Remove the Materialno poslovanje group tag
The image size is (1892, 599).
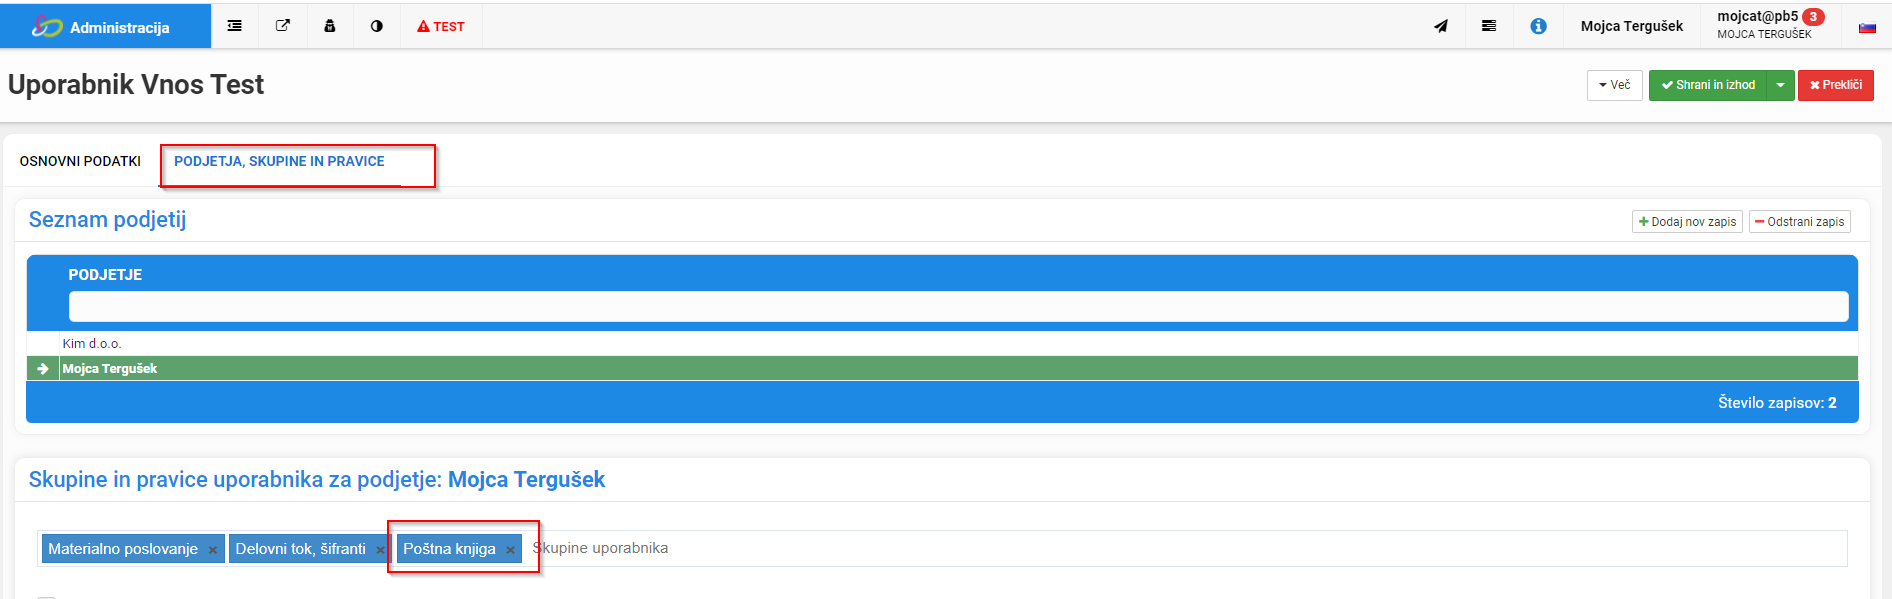click(212, 550)
